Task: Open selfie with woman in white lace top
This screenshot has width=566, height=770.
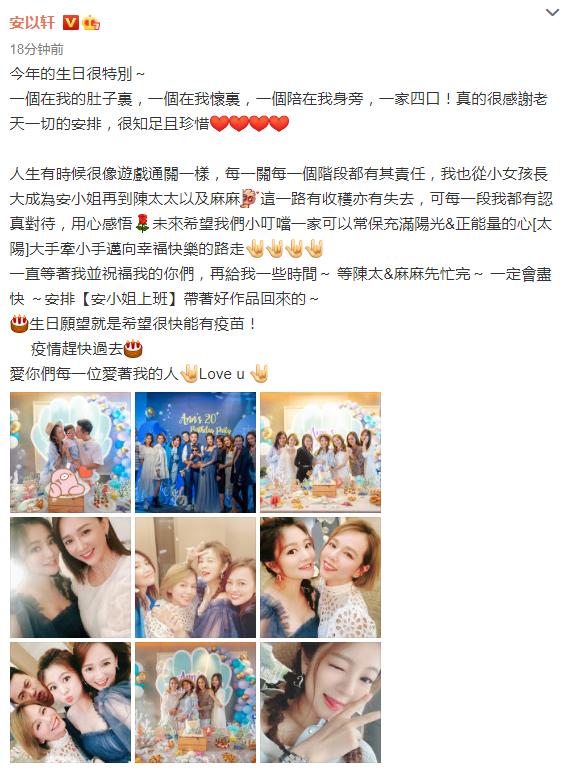Action: click(321, 578)
